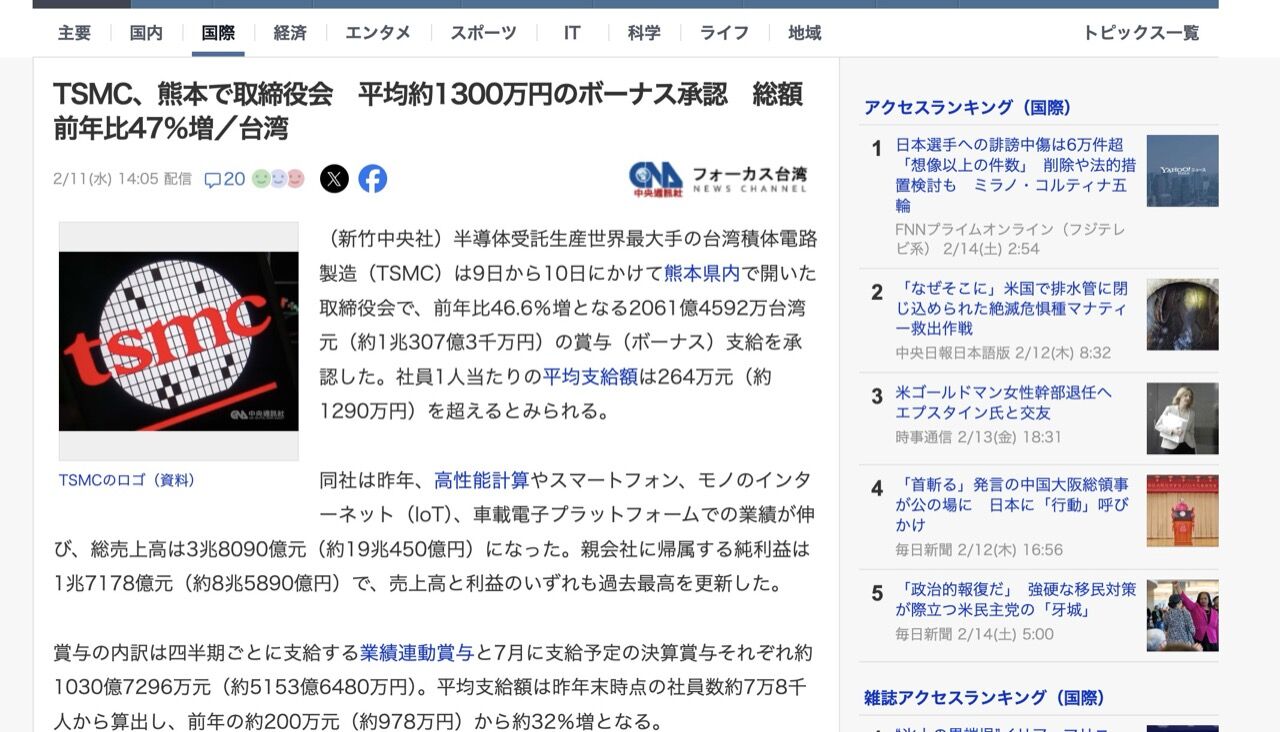This screenshot has height=732, width=1280.
Task: Open the 「首斬る」発言 ranking story
Action: [1012, 505]
